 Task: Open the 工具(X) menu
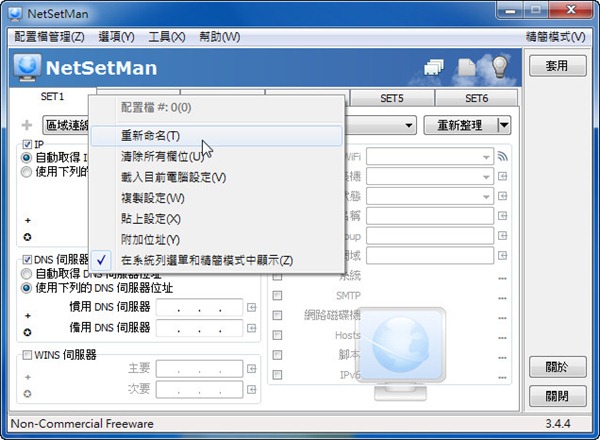click(167, 37)
